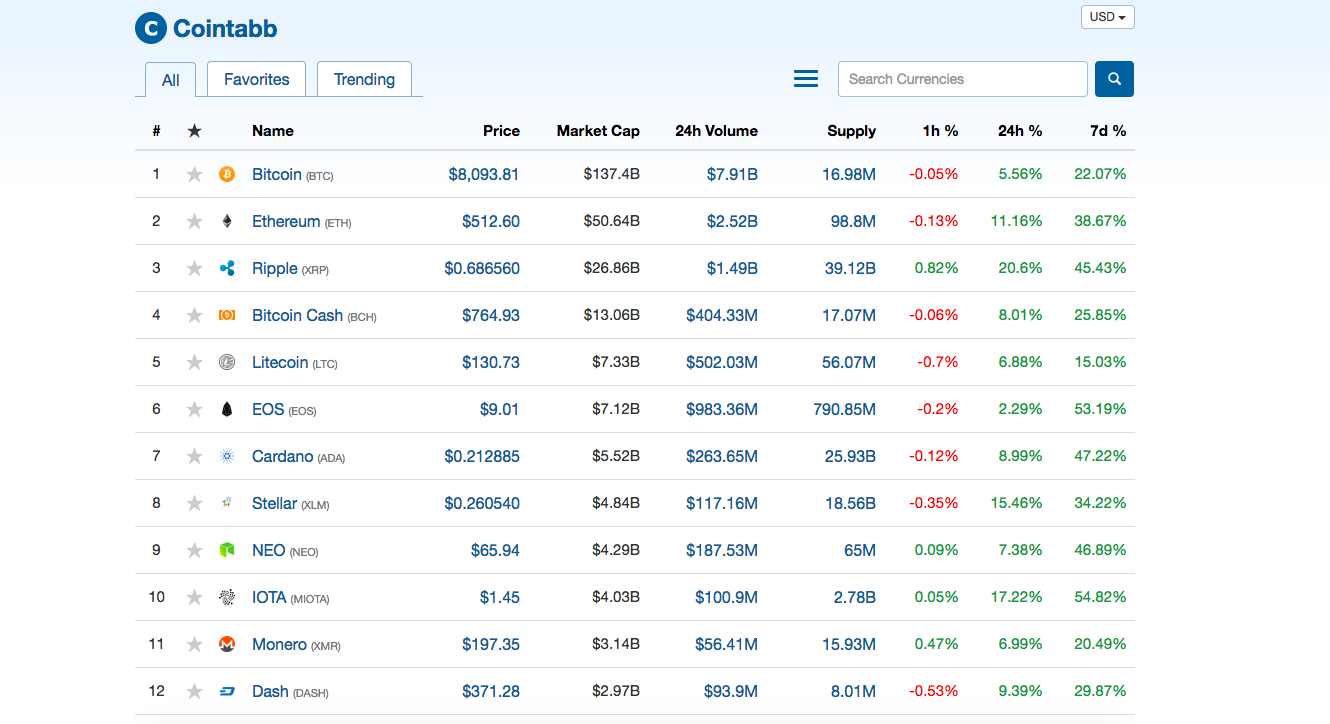This screenshot has height=724, width=1330.
Task: Click IOTA 24h volume $100.9M
Action: pyautogui.click(x=726, y=597)
